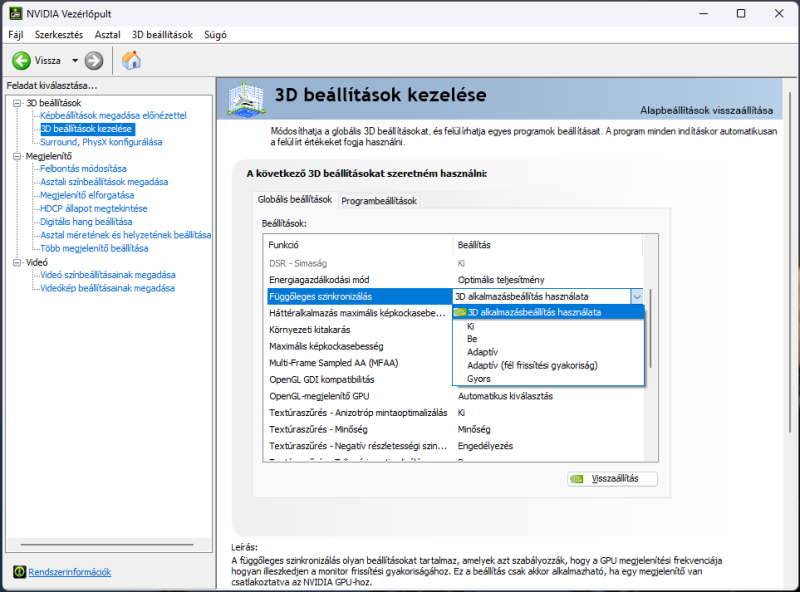Click the Rendszerinformációk link
This screenshot has width=800, height=592.
click(70, 572)
